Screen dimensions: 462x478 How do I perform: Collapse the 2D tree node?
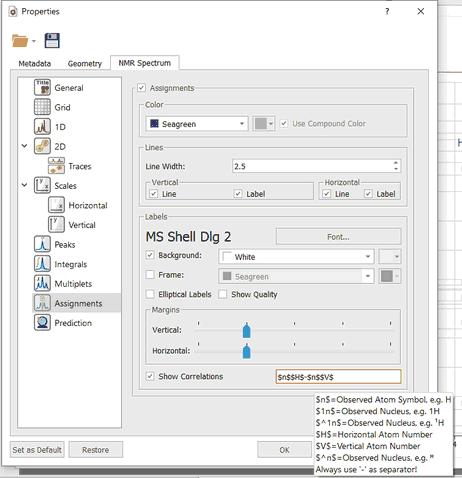tap(24, 146)
